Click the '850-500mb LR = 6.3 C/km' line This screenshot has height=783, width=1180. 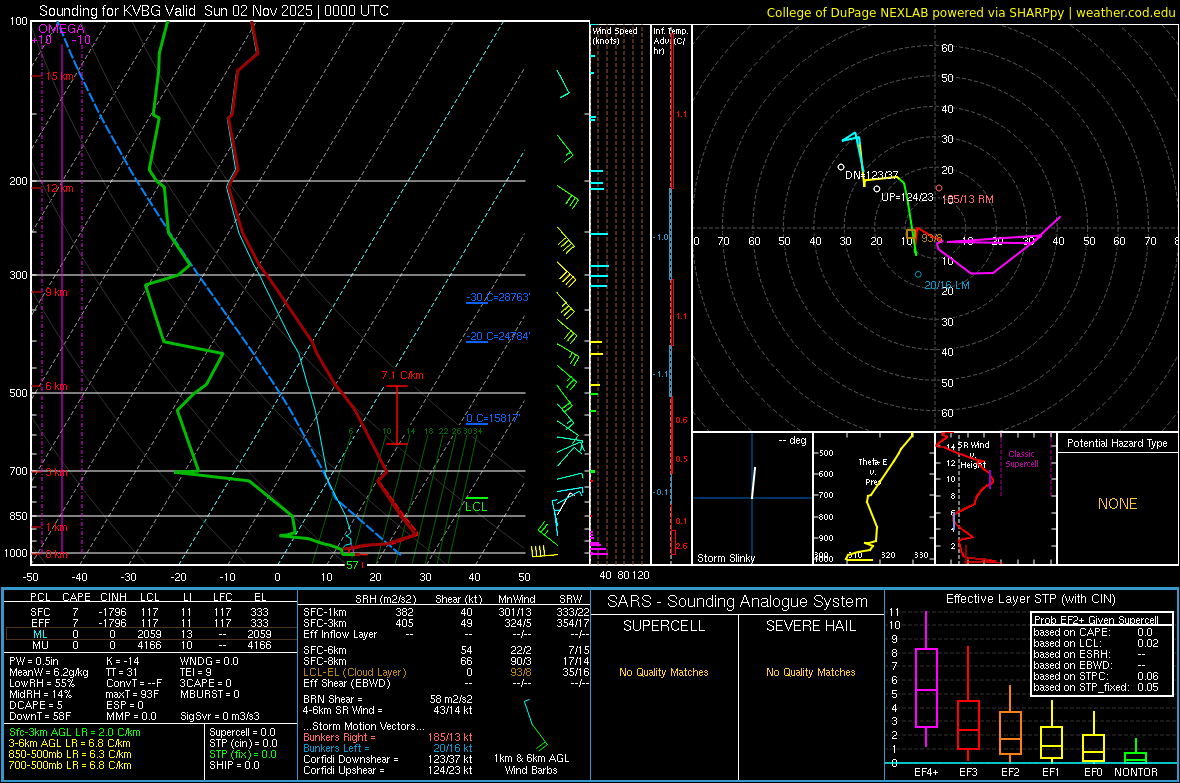(70, 754)
